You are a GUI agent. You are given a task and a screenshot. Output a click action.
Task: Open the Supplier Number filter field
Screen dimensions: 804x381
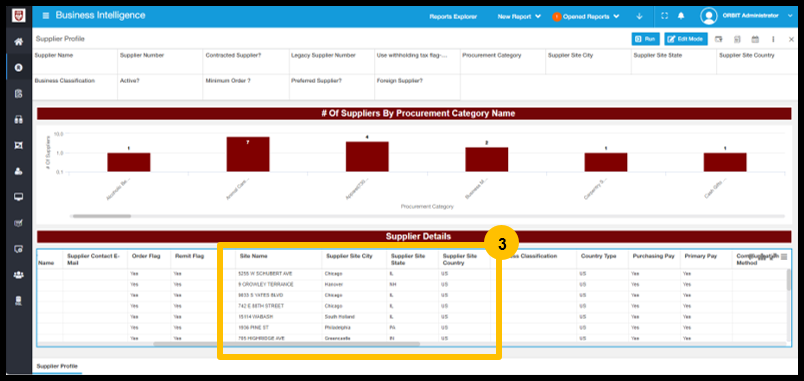pyautogui.click(x=160, y=62)
